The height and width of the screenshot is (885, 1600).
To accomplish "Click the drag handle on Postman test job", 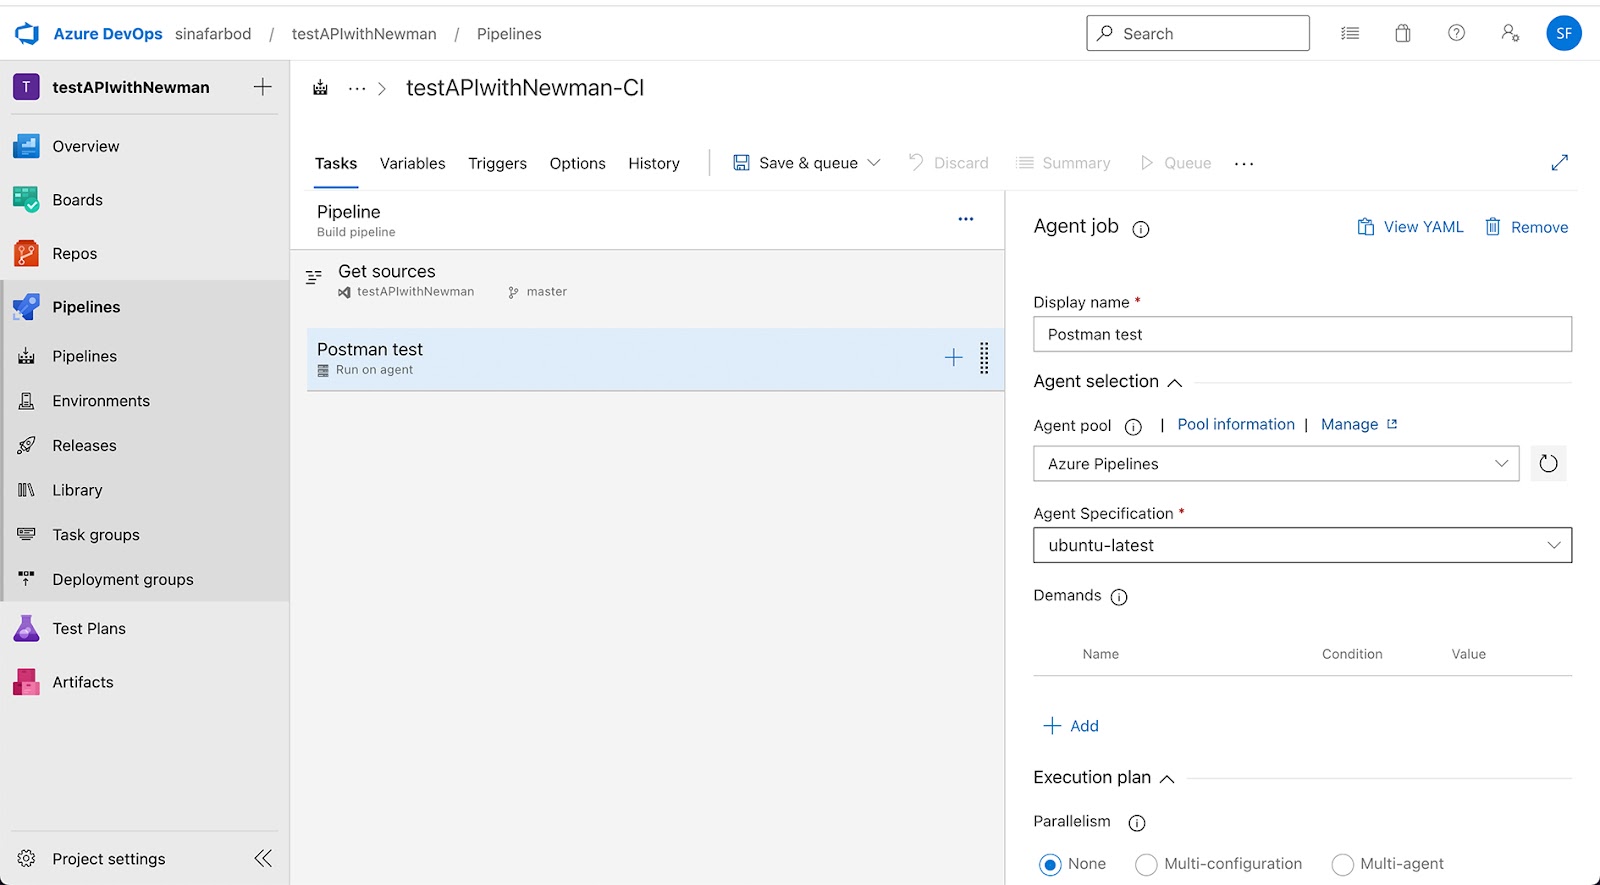I will coord(984,358).
